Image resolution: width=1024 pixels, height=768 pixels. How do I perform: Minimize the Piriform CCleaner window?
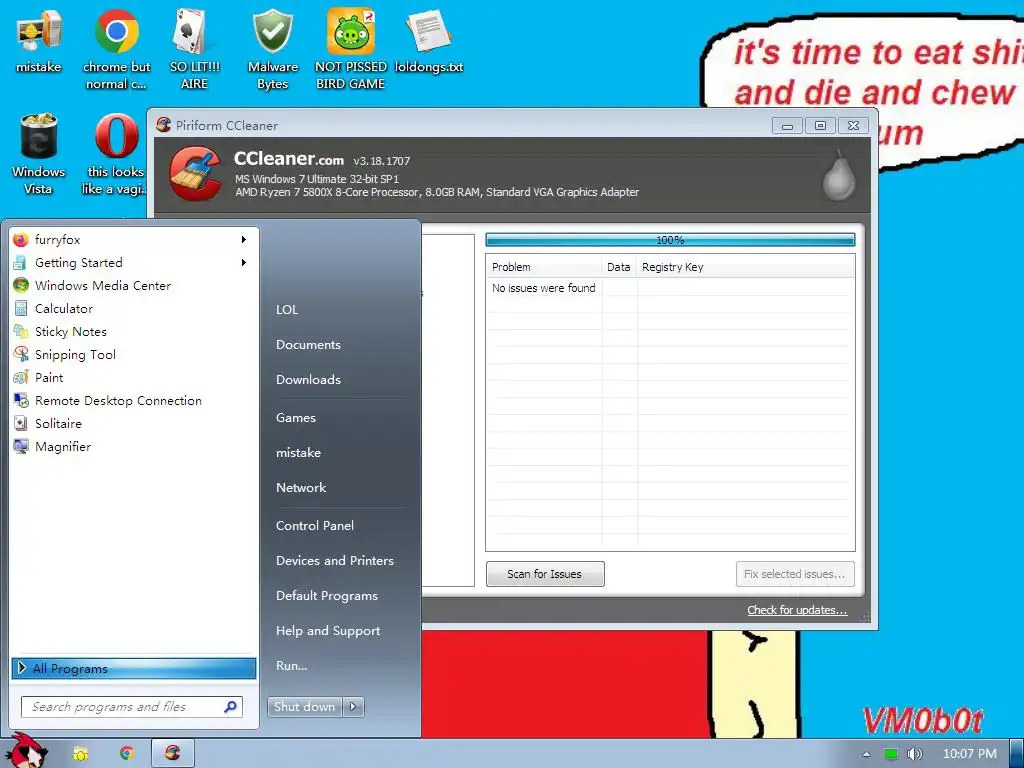point(788,125)
